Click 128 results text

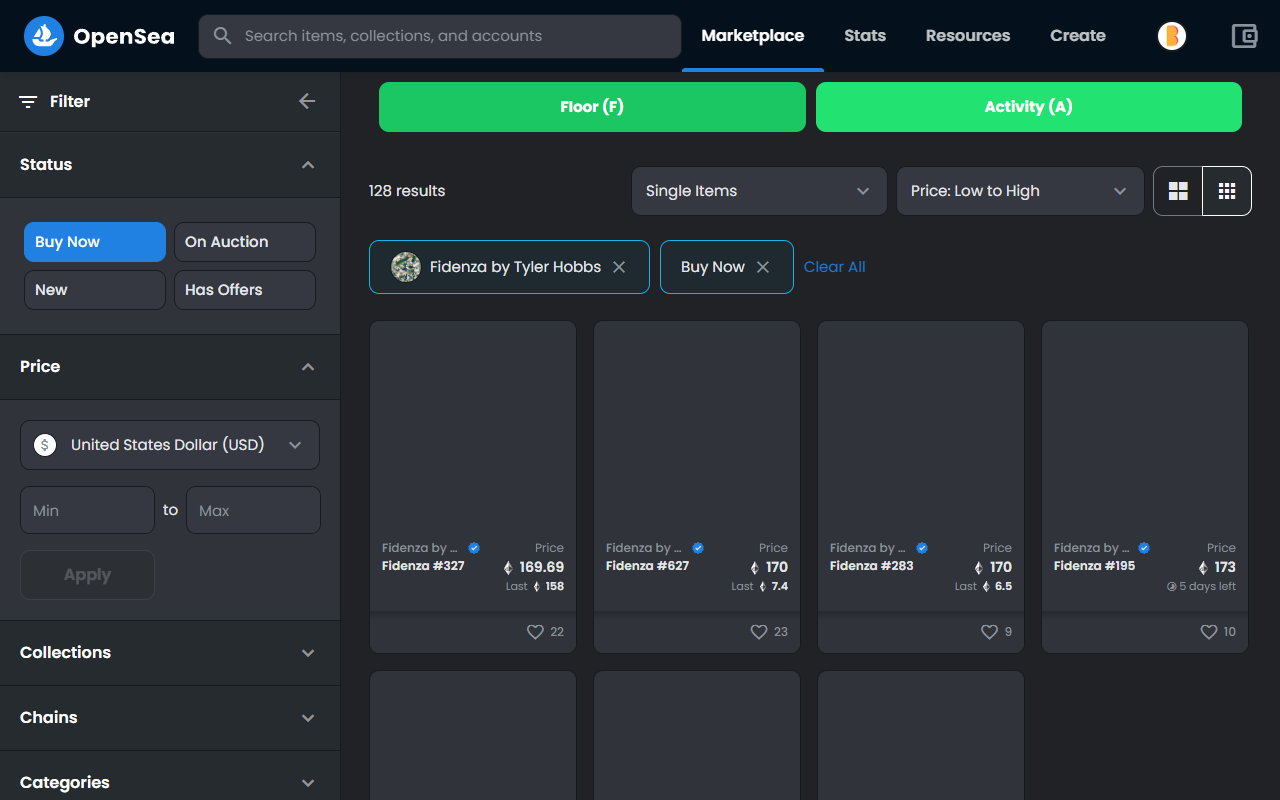coord(407,191)
